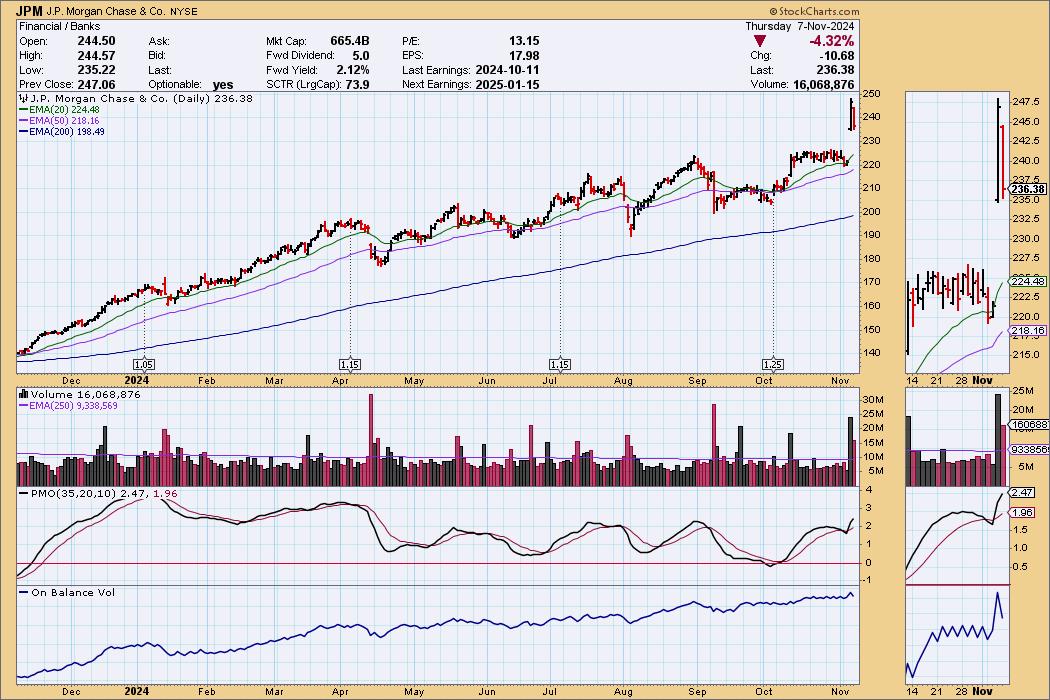Click the Low value '235.22'

tap(96, 70)
